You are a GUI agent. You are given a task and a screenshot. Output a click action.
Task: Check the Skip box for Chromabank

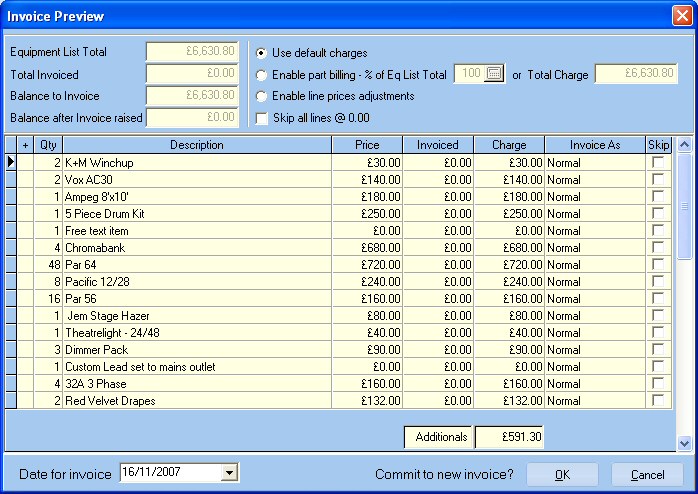click(658, 247)
